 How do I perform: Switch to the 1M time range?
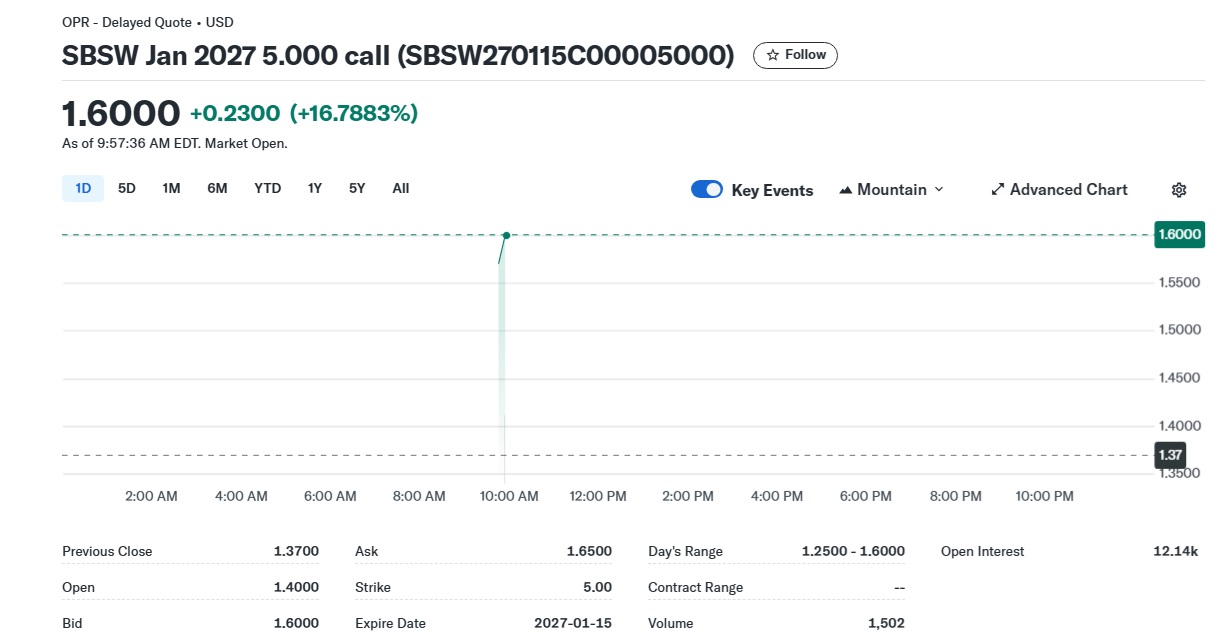point(171,188)
